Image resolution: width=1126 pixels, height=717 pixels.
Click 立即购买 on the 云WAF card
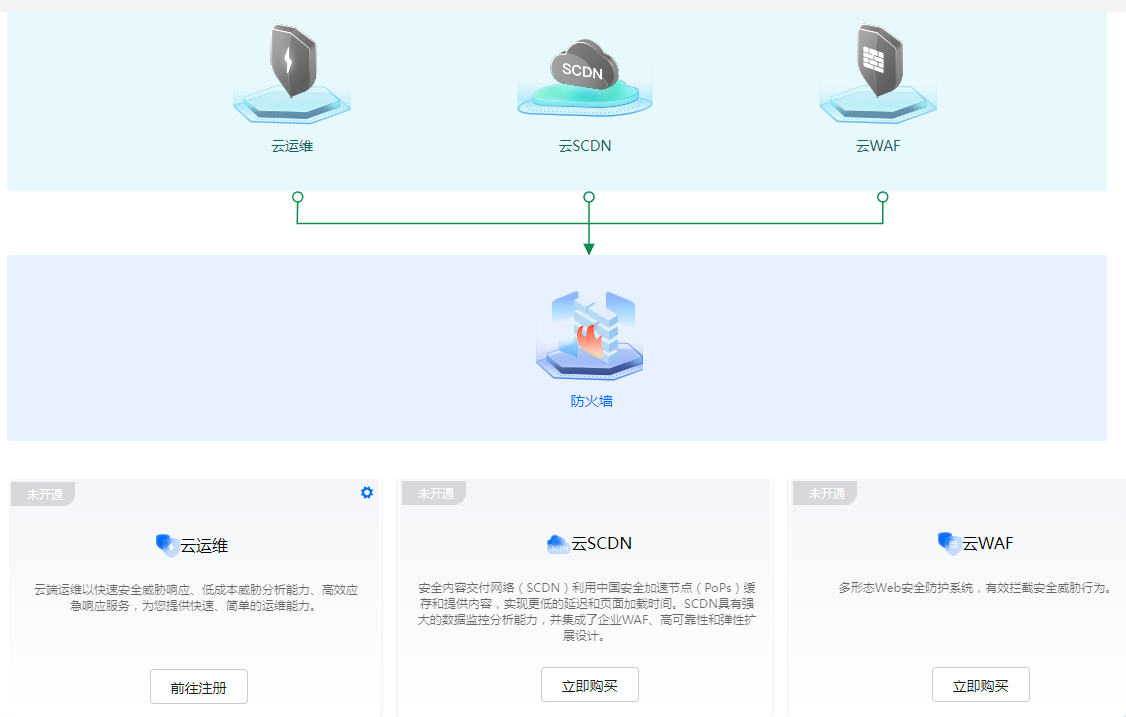(x=980, y=685)
